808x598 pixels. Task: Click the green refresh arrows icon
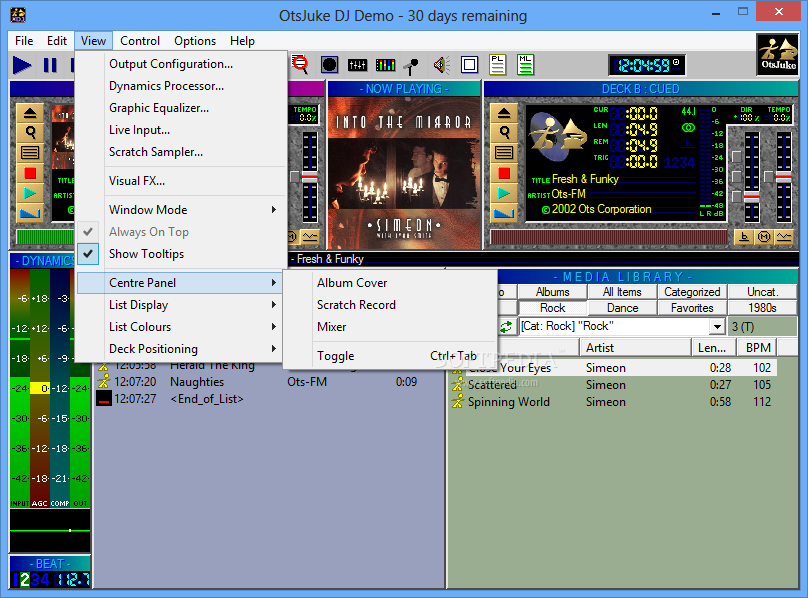pos(506,326)
